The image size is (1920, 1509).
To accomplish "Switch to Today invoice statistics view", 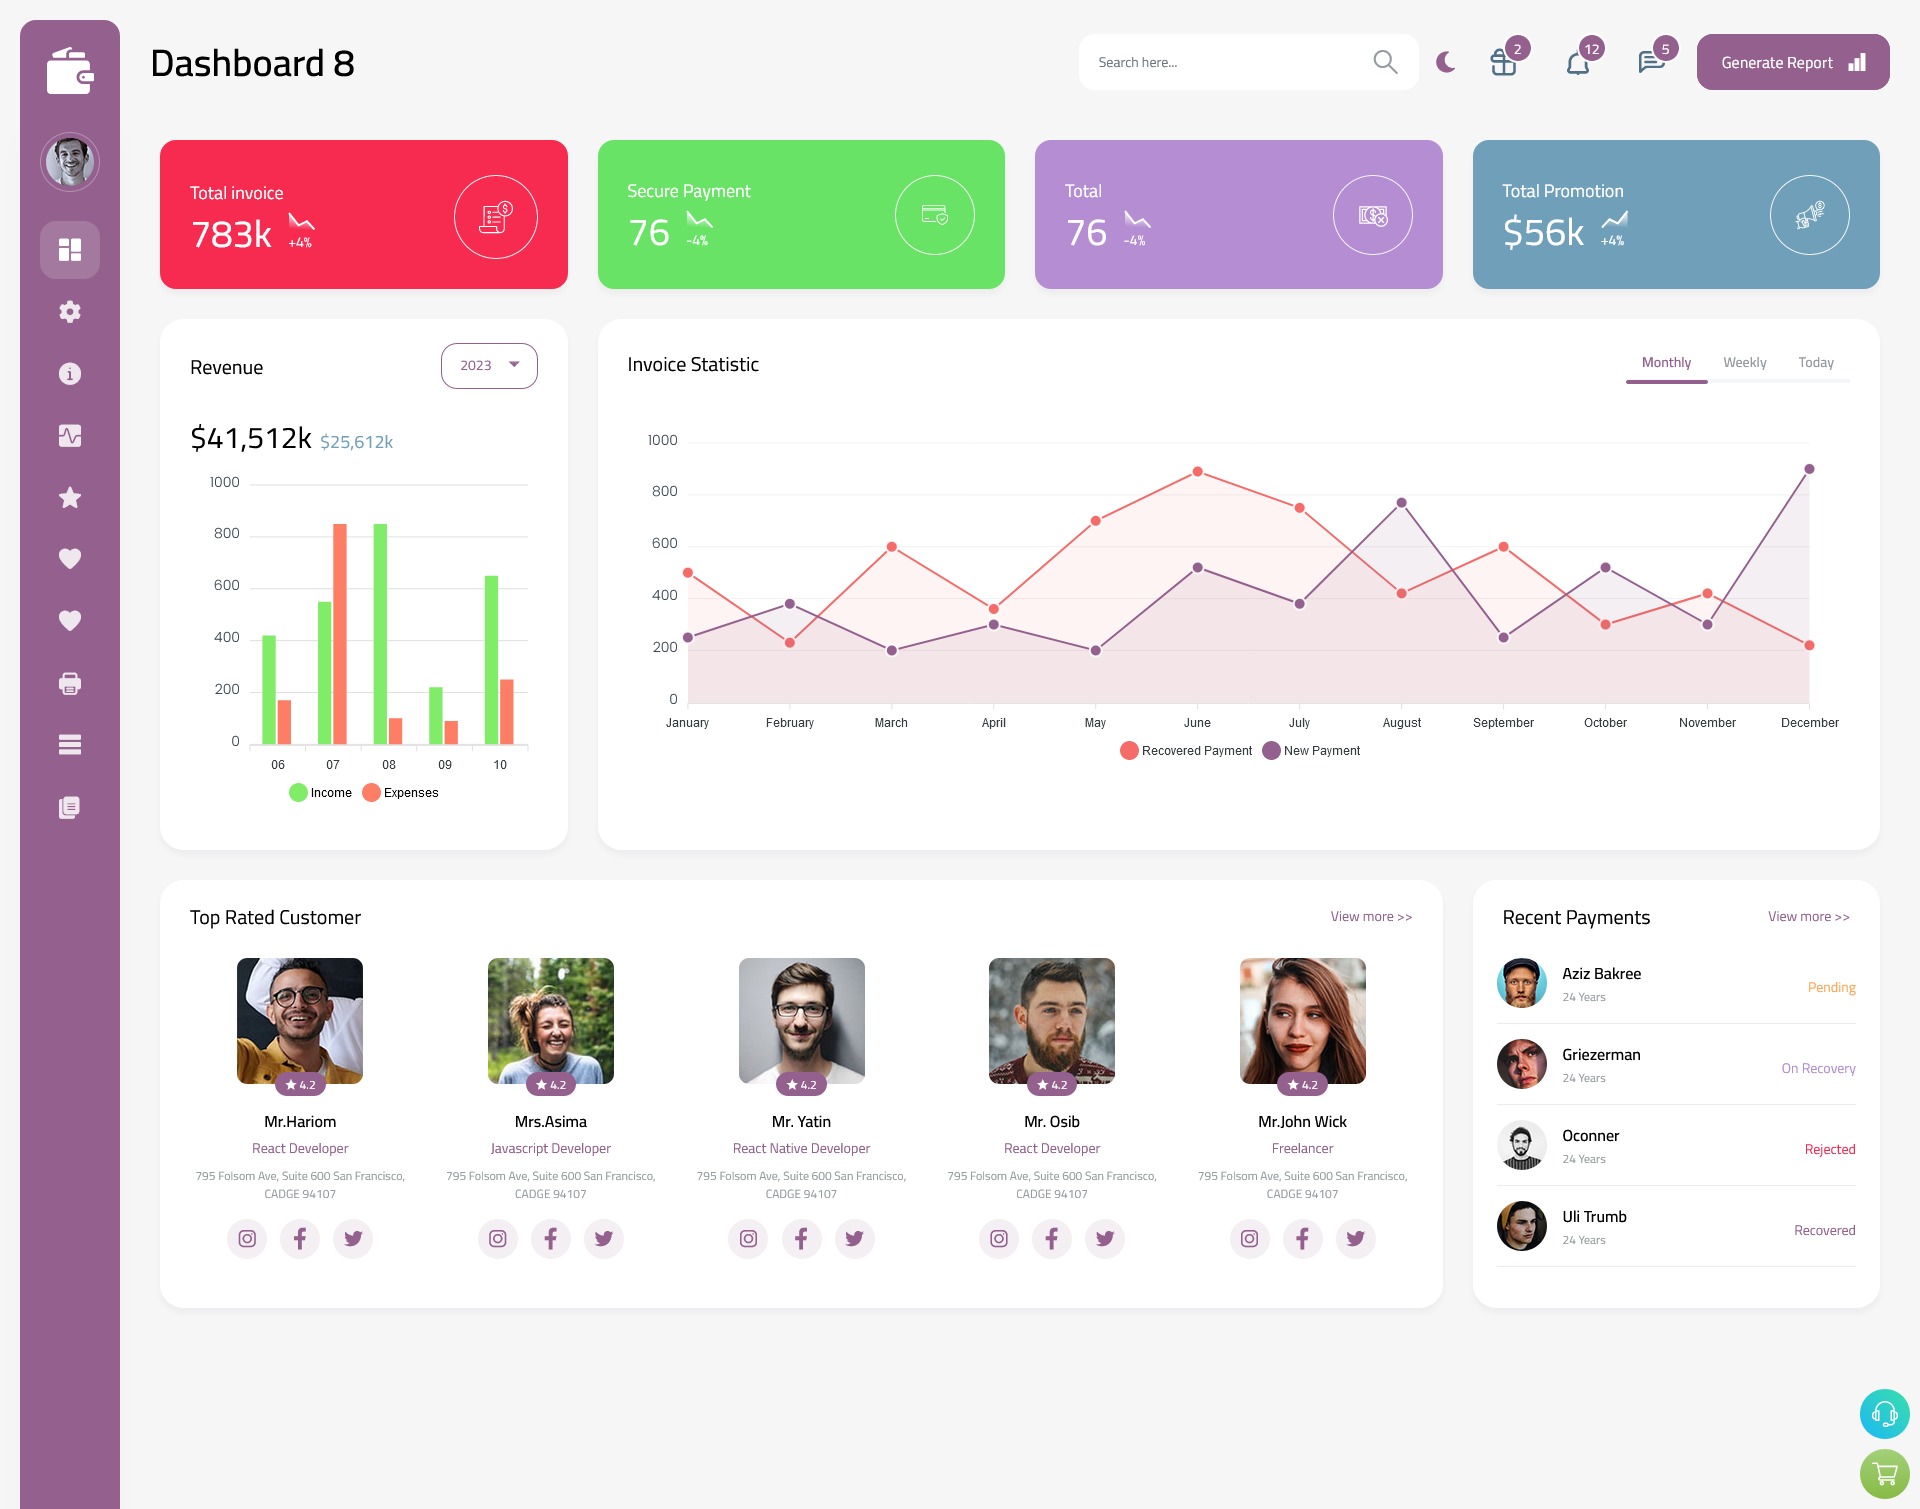I will coord(1816,362).
